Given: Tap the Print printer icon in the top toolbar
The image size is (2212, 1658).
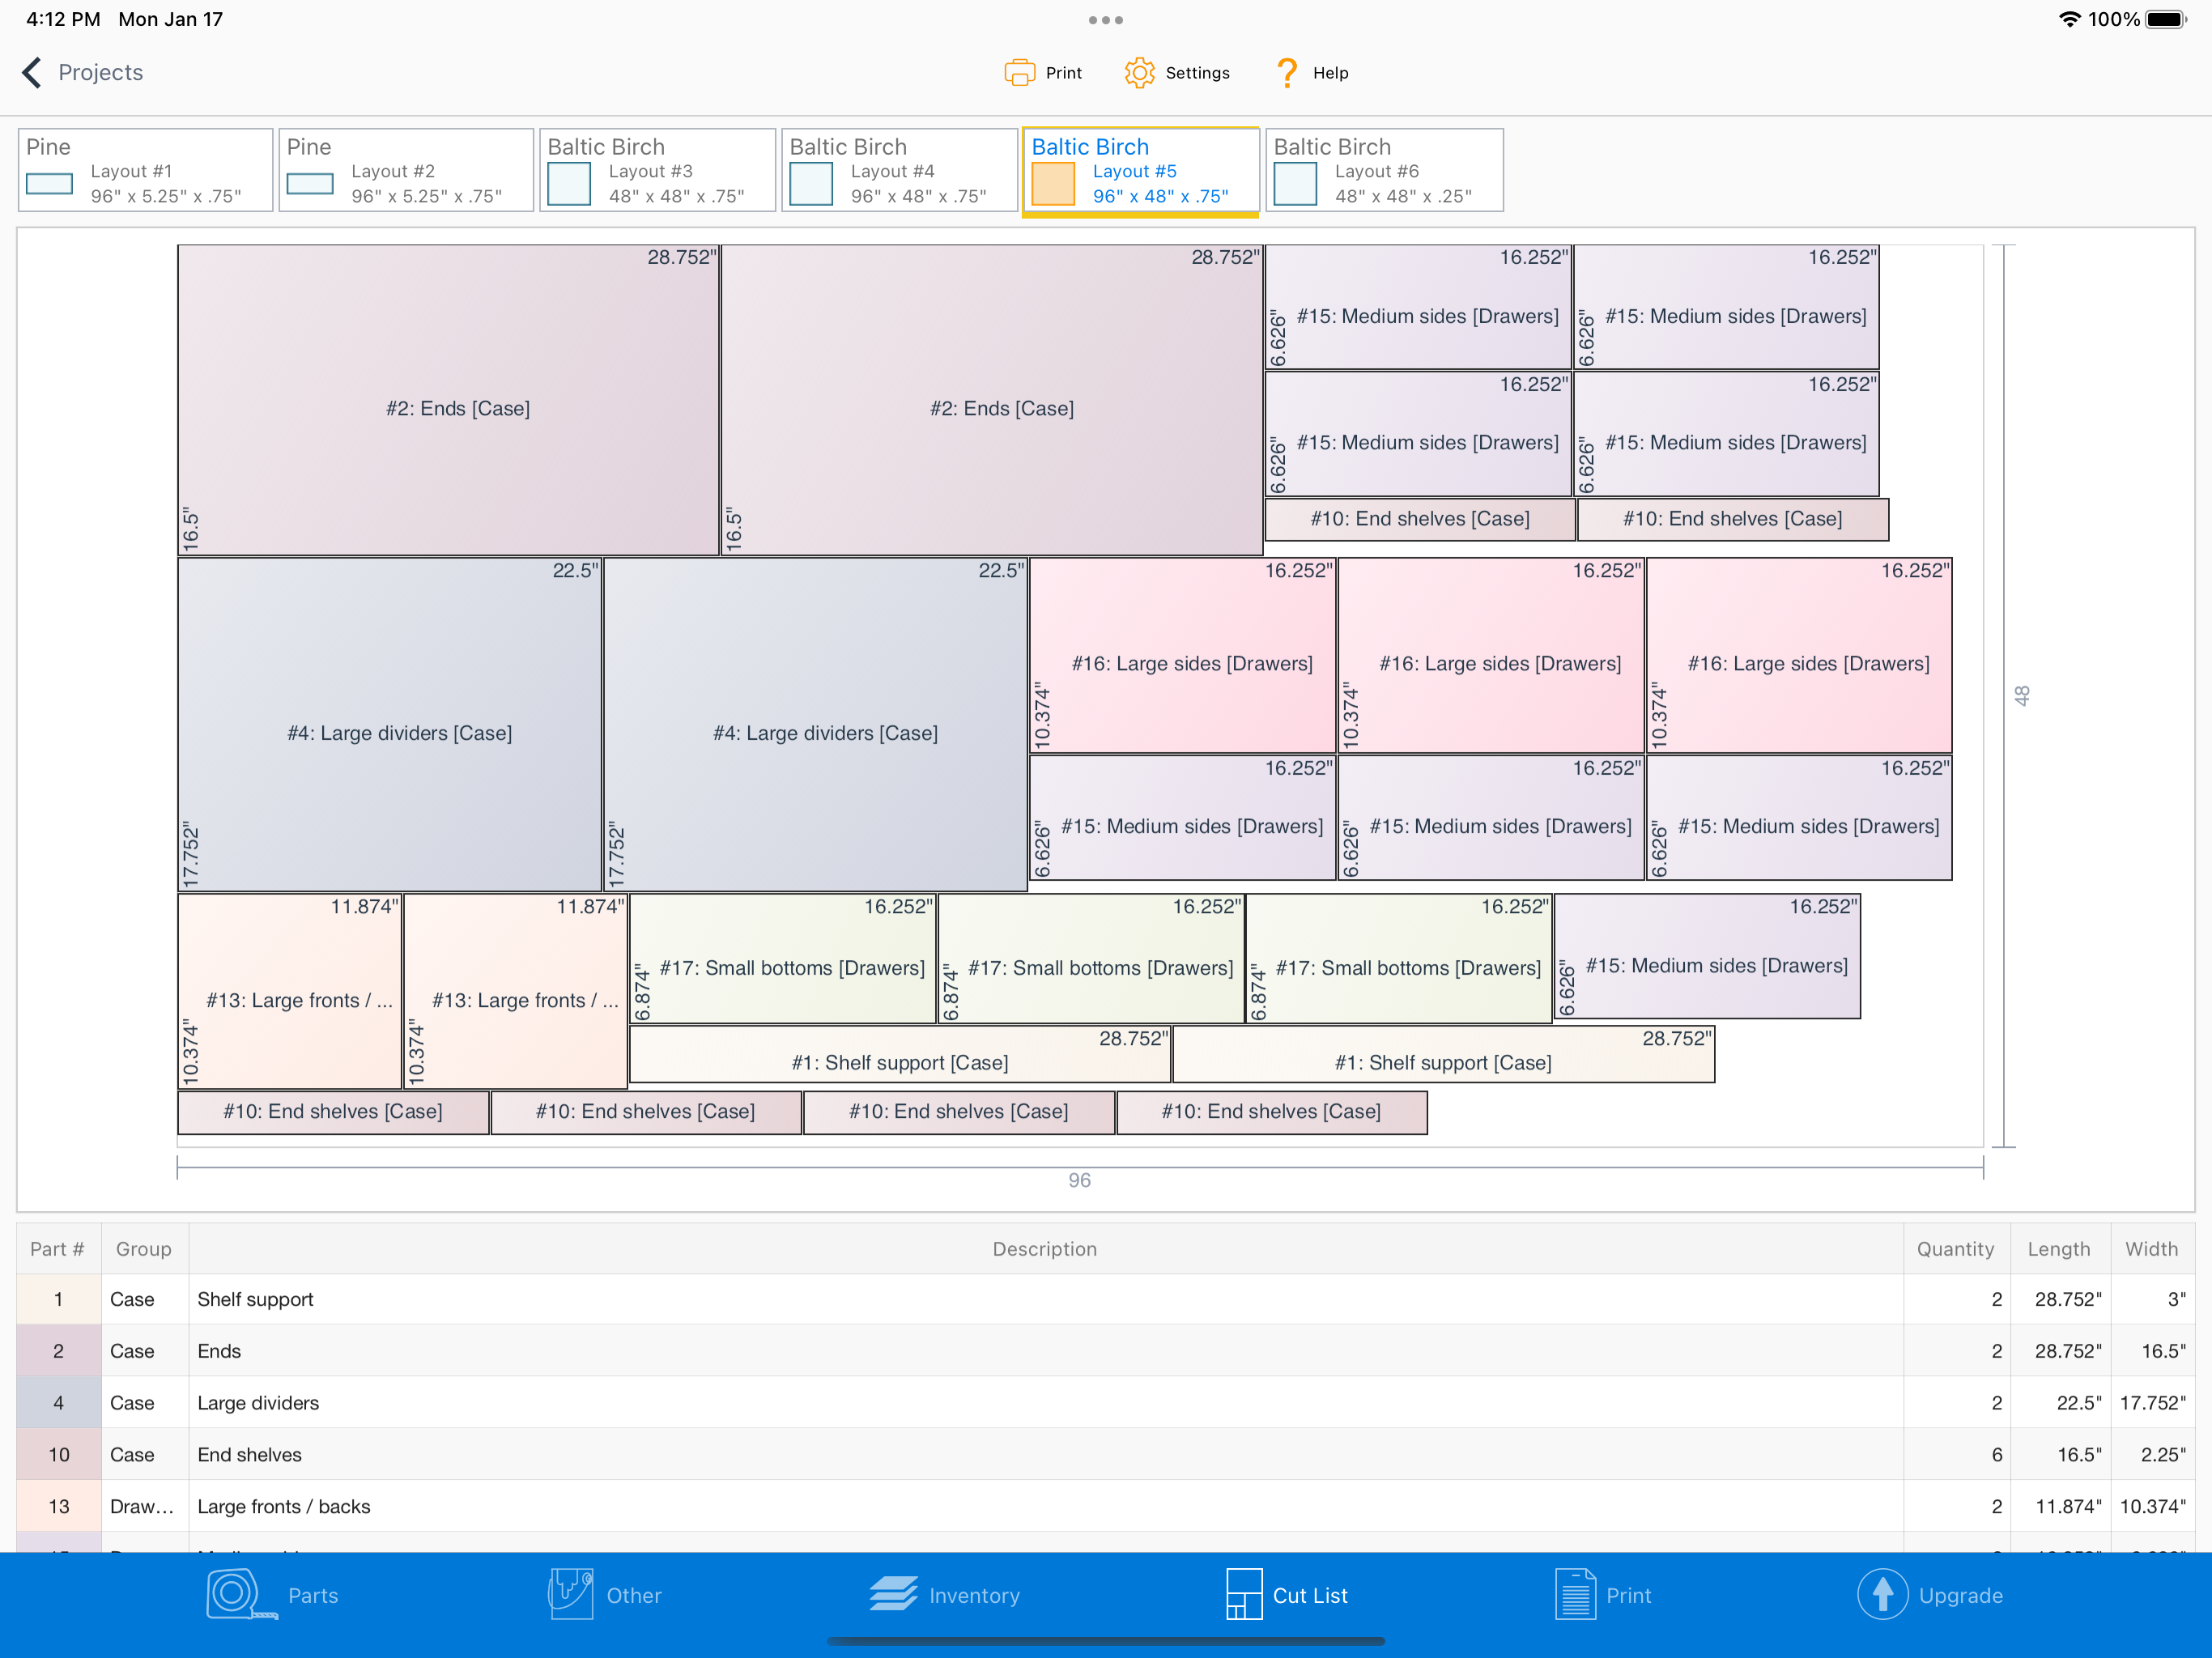Looking at the screenshot, I should point(1019,72).
